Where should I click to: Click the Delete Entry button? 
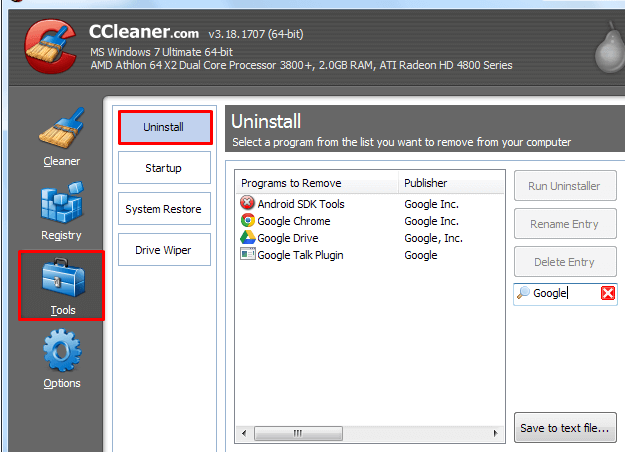click(x=565, y=262)
